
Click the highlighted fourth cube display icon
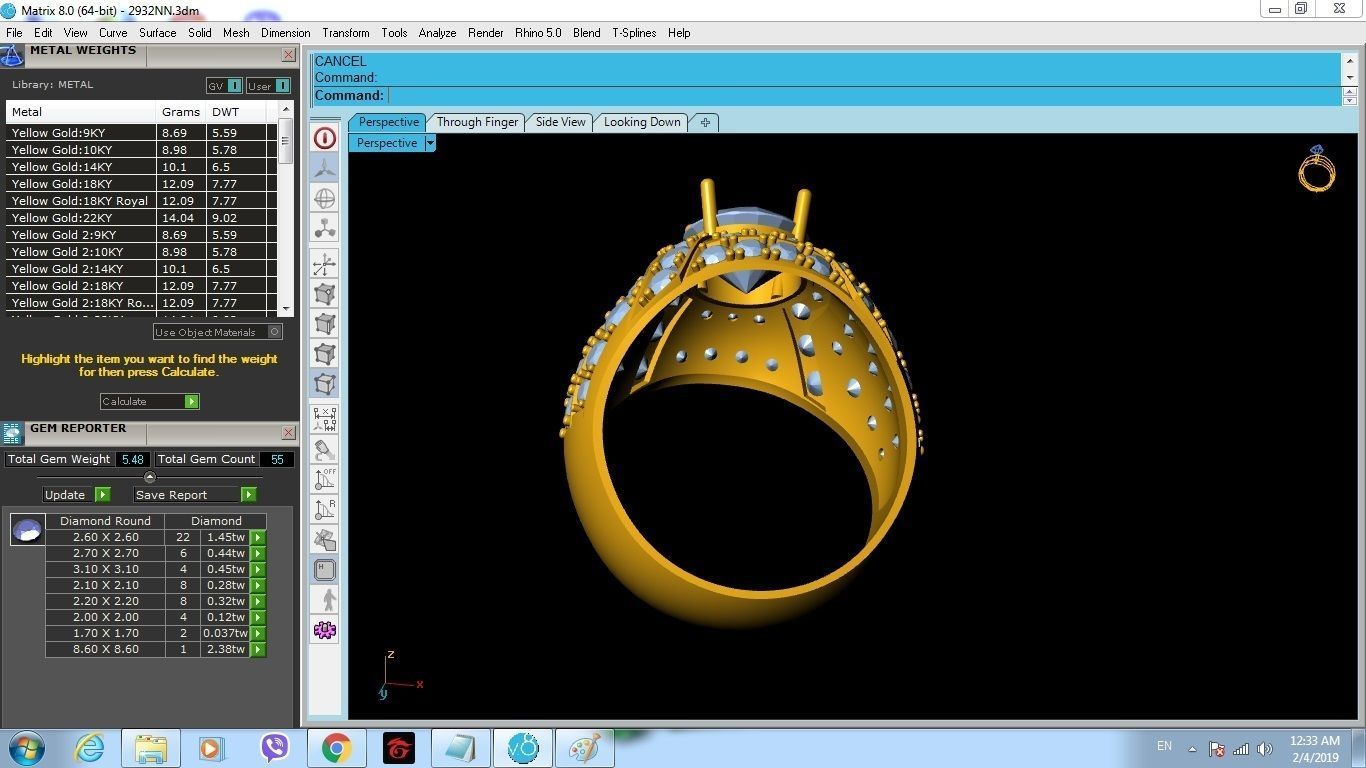click(x=325, y=383)
